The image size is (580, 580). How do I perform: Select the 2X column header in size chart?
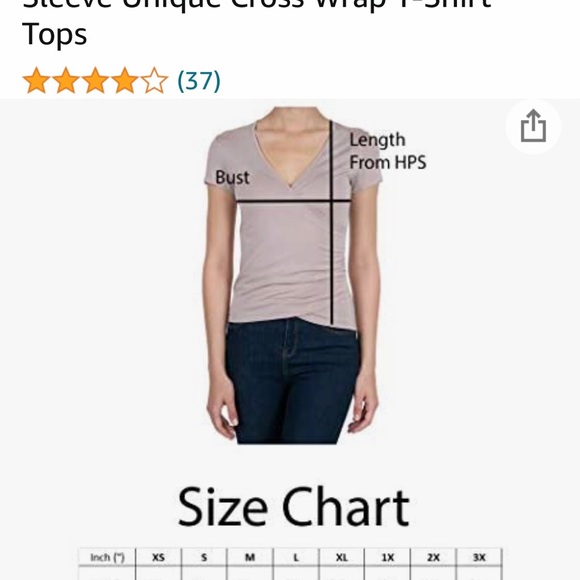pyautogui.click(x=433, y=557)
